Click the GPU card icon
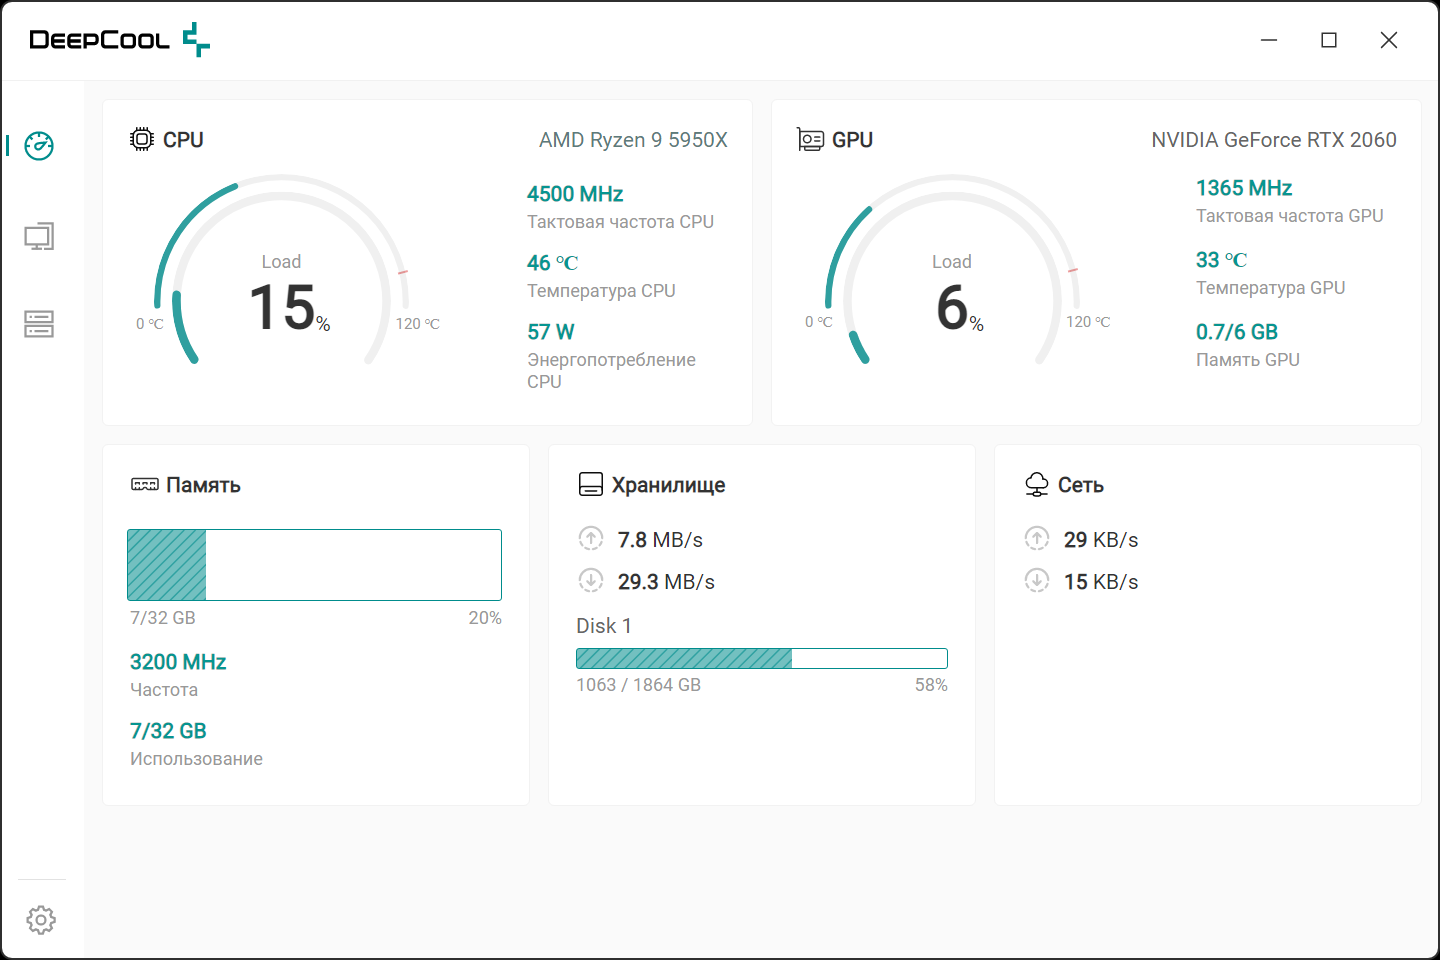Screen dimensions: 1440x960 coord(810,139)
